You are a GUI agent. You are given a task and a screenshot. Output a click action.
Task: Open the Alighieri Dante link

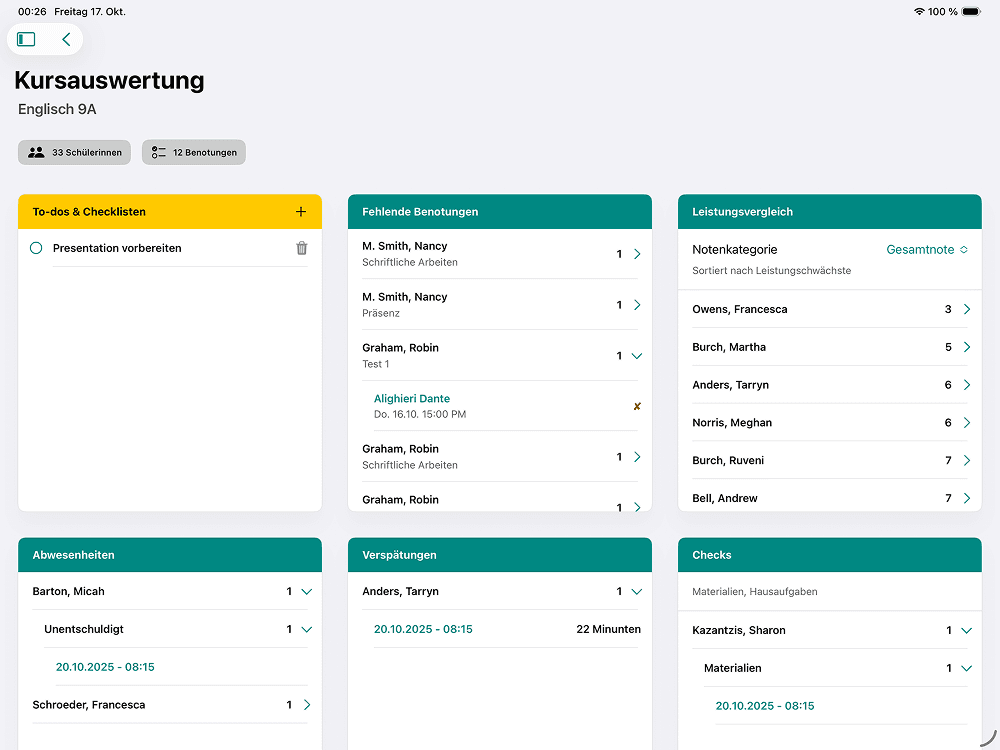click(411, 399)
